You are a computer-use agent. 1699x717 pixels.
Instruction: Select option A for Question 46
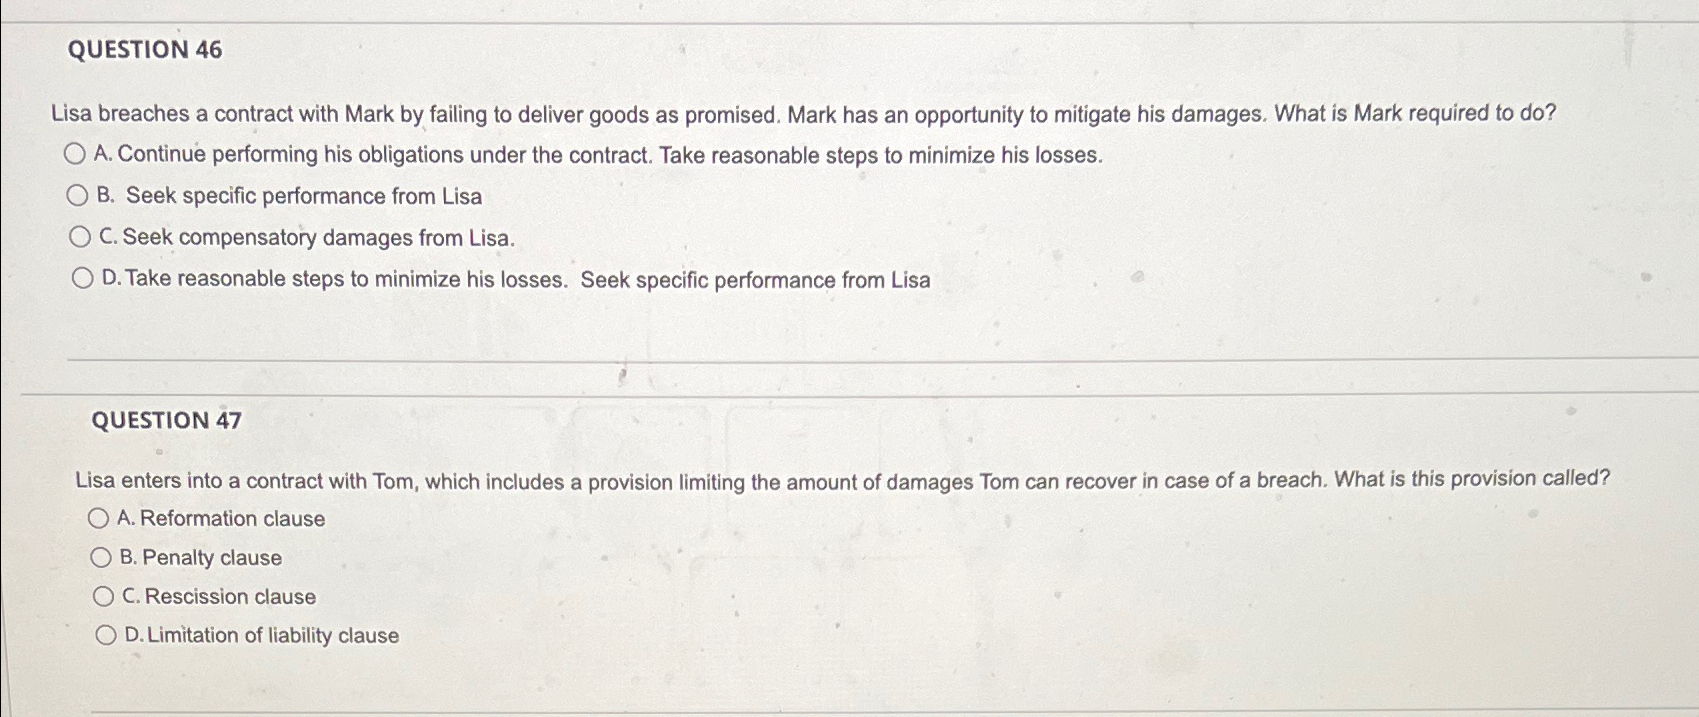tap(77, 153)
